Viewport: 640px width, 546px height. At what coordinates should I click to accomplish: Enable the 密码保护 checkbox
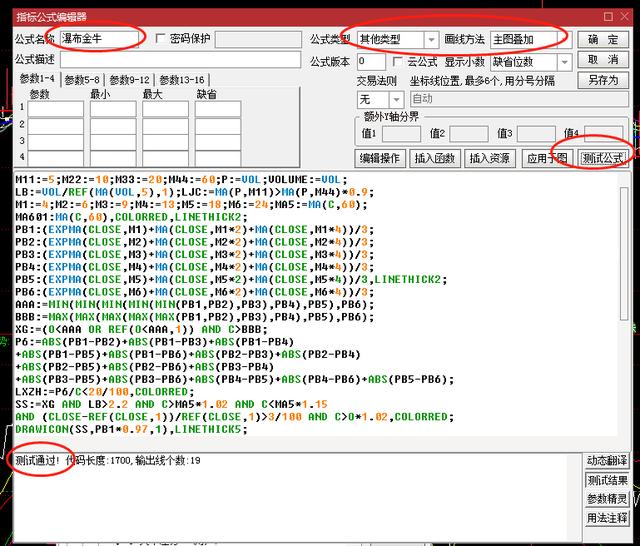[160, 39]
